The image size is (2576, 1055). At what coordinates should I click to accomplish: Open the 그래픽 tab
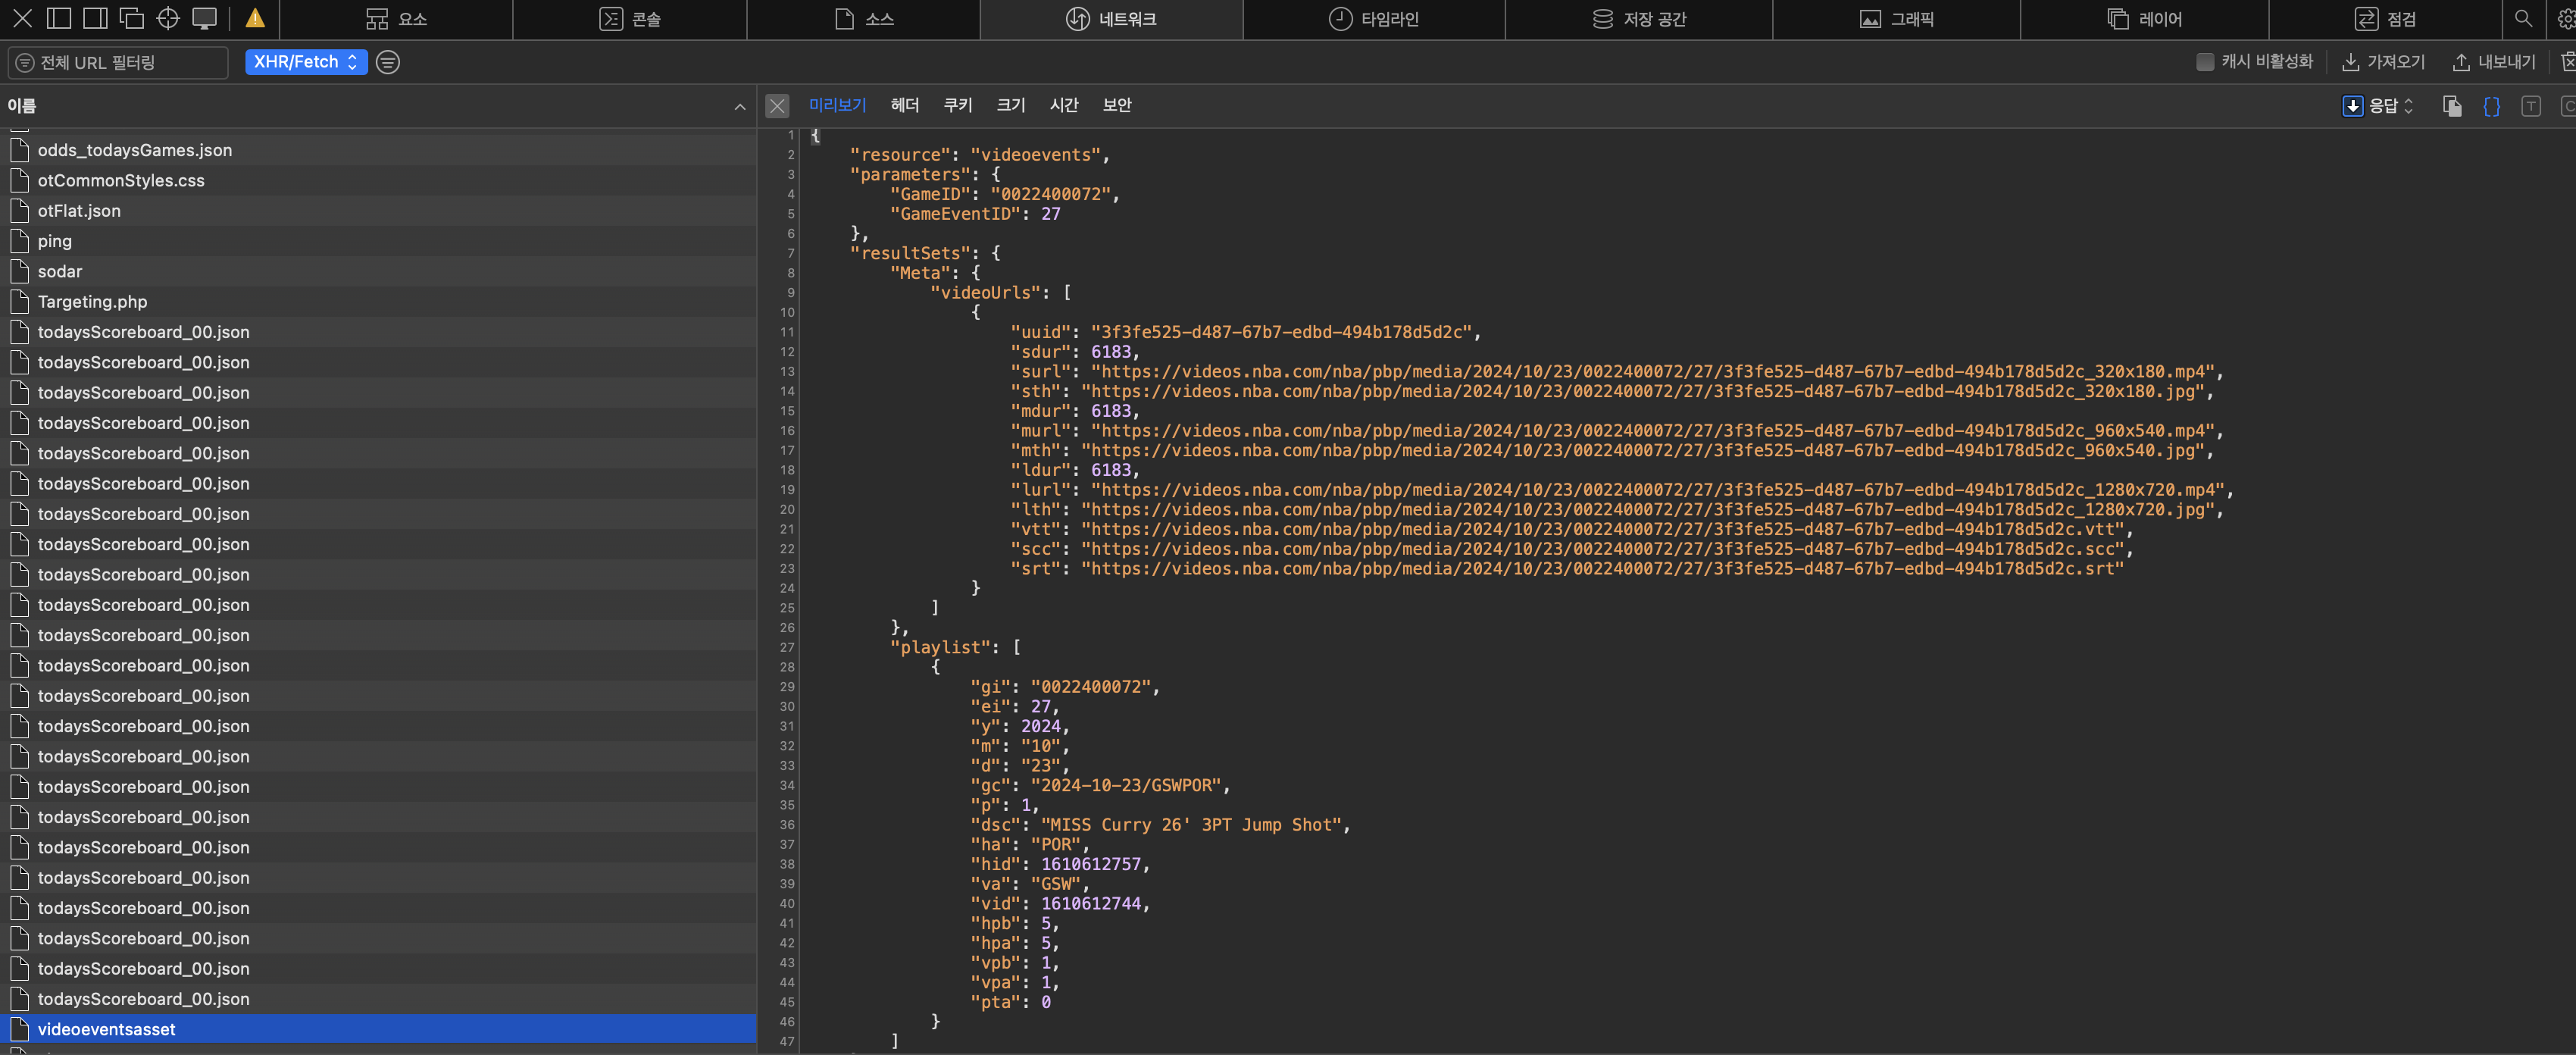pyautogui.click(x=1896, y=19)
